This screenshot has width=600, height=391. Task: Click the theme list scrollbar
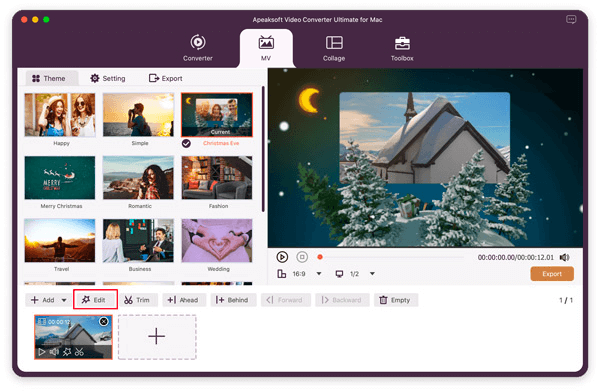click(x=263, y=149)
